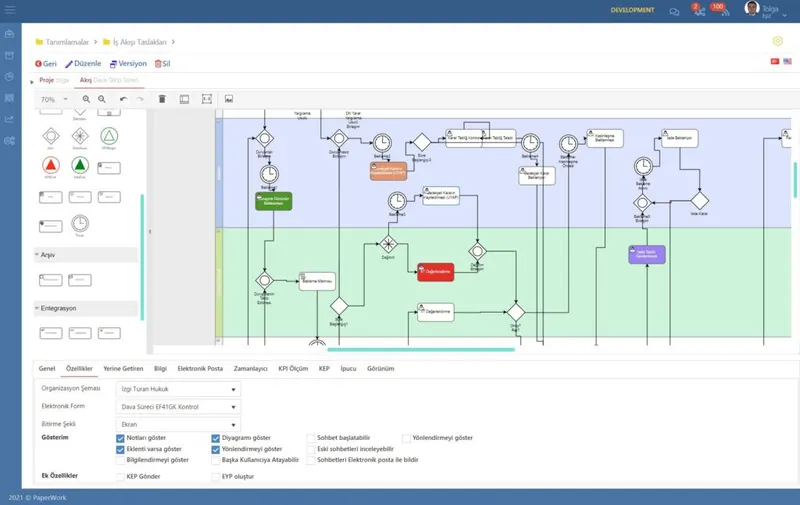Enable Başka Kullanıcıya Atayabilir checkbox
This screenshot has width=800, height=505.
tap(215, 460)
